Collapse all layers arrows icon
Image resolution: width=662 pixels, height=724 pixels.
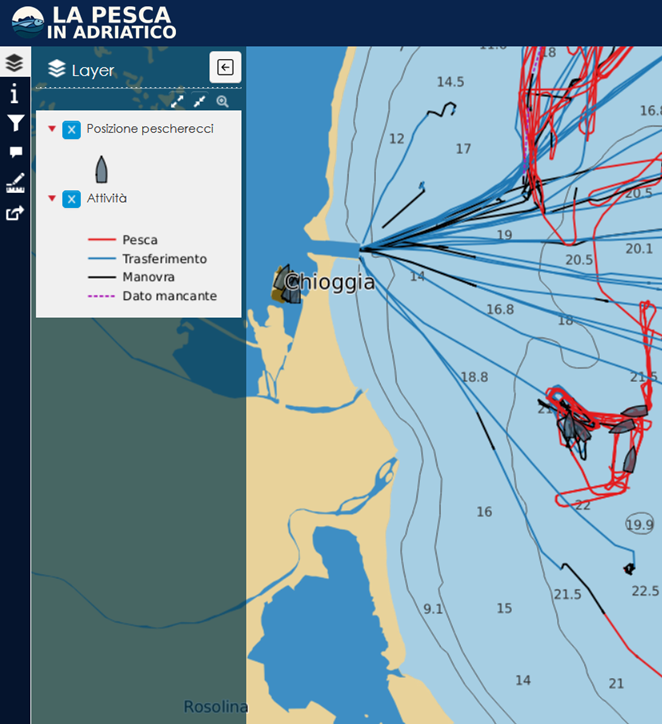click(x=199, y=102)
